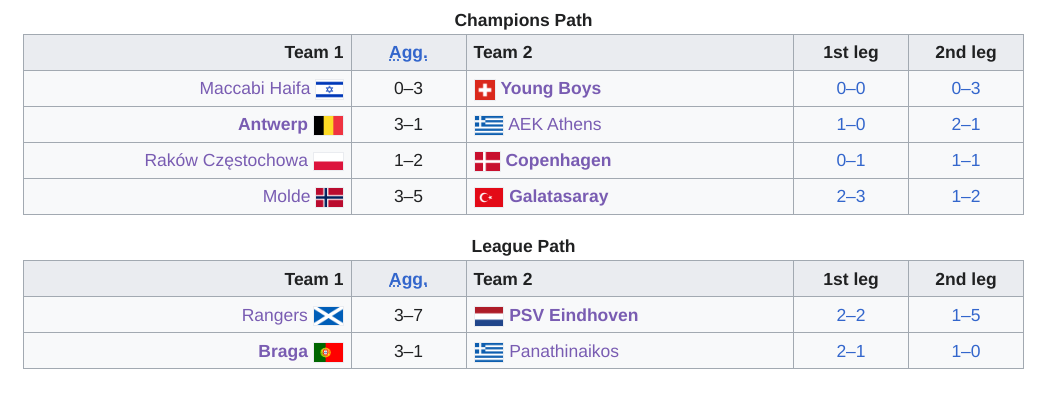The image size is (1038, 398).
Task: Click the Portugal flag beside Braga
Action: (x=328, y=351)
